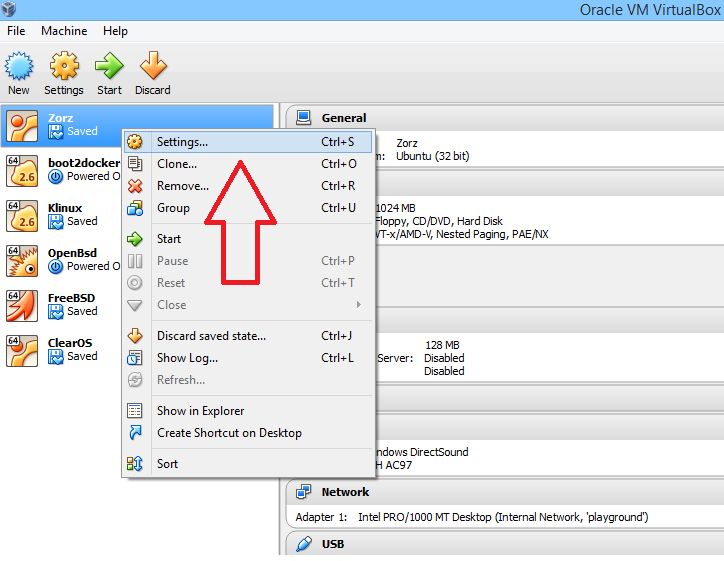The width and height of the screenshot is (724, 561).
Task: Click the Saved state under Klinux
Action: [82, 221]
